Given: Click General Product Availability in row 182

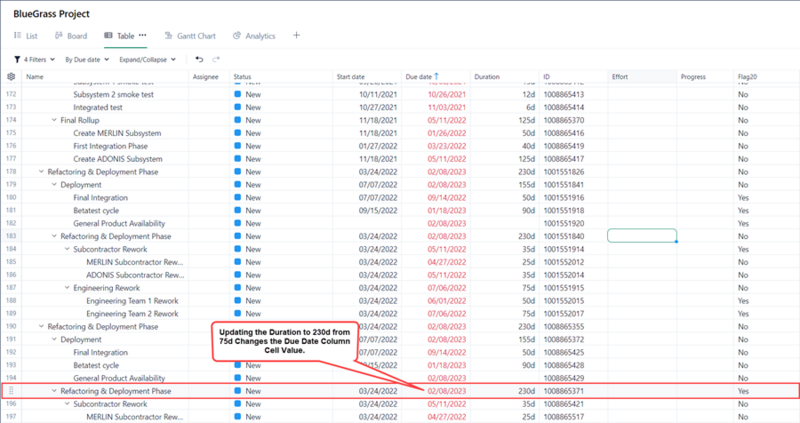Looking at the screenshot, I should tap(119, 223).
